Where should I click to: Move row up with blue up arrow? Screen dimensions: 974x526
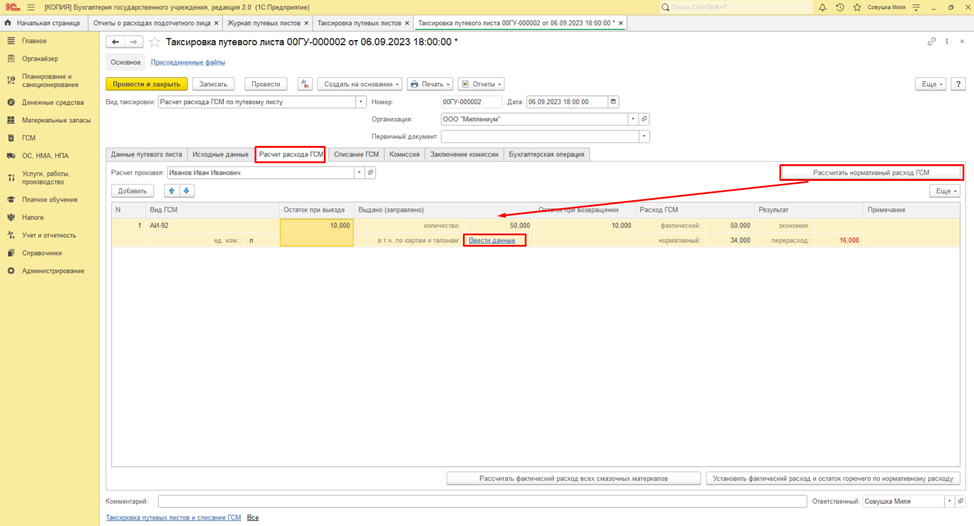(x=172, y=191)
